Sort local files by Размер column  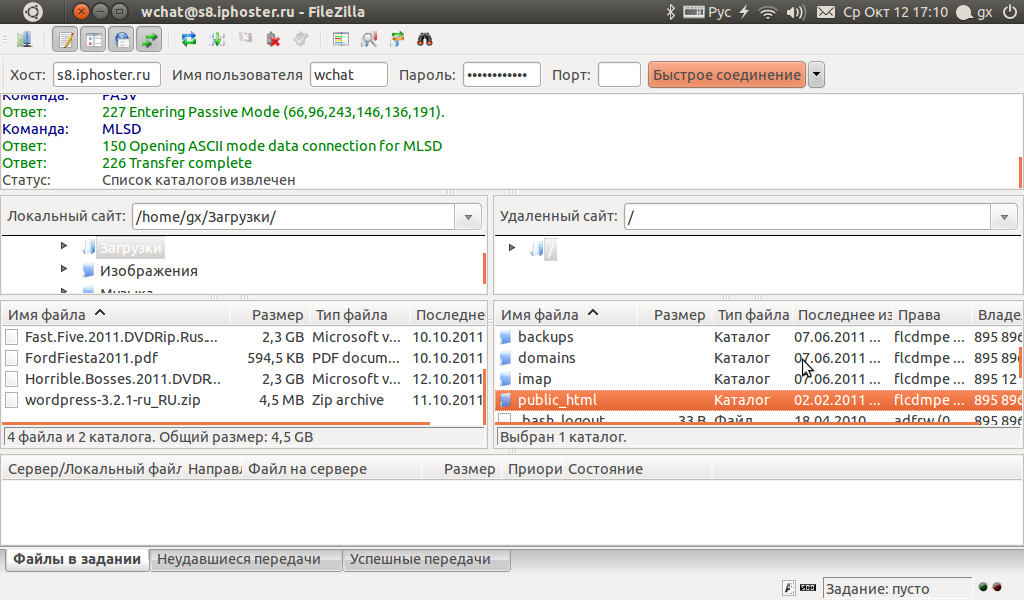pyautogui.click(x=269, y=315)
